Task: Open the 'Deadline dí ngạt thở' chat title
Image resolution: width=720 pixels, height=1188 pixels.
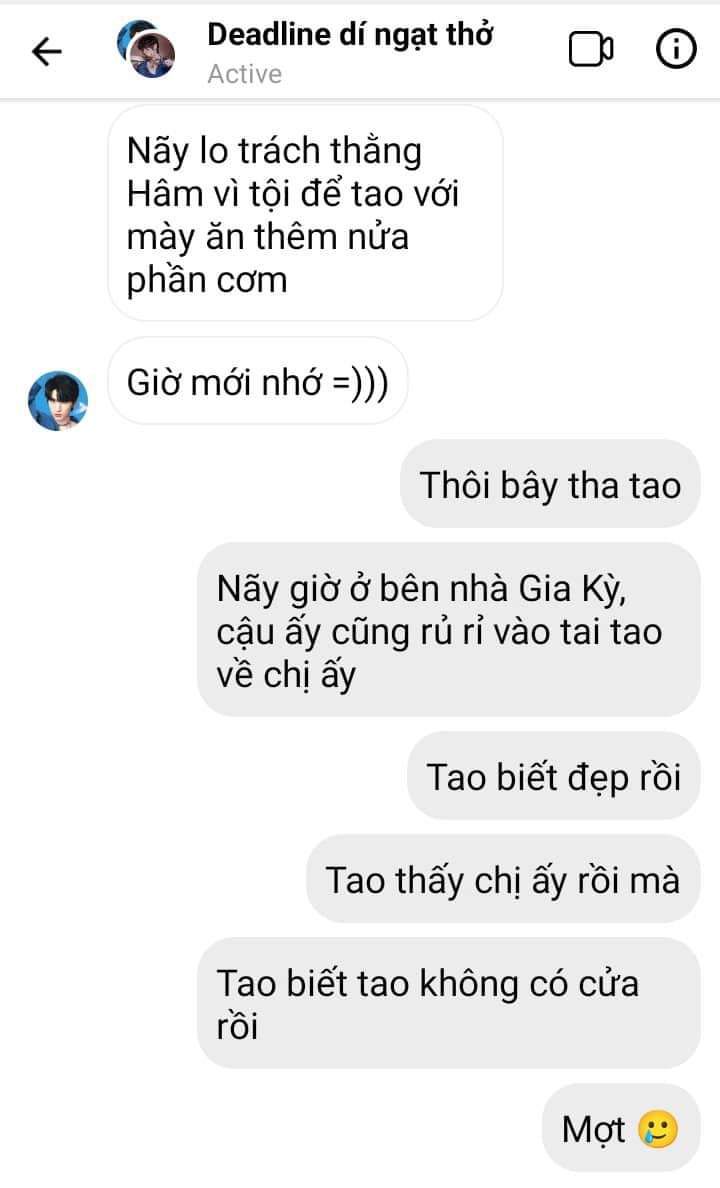Action: pos(349,35)
